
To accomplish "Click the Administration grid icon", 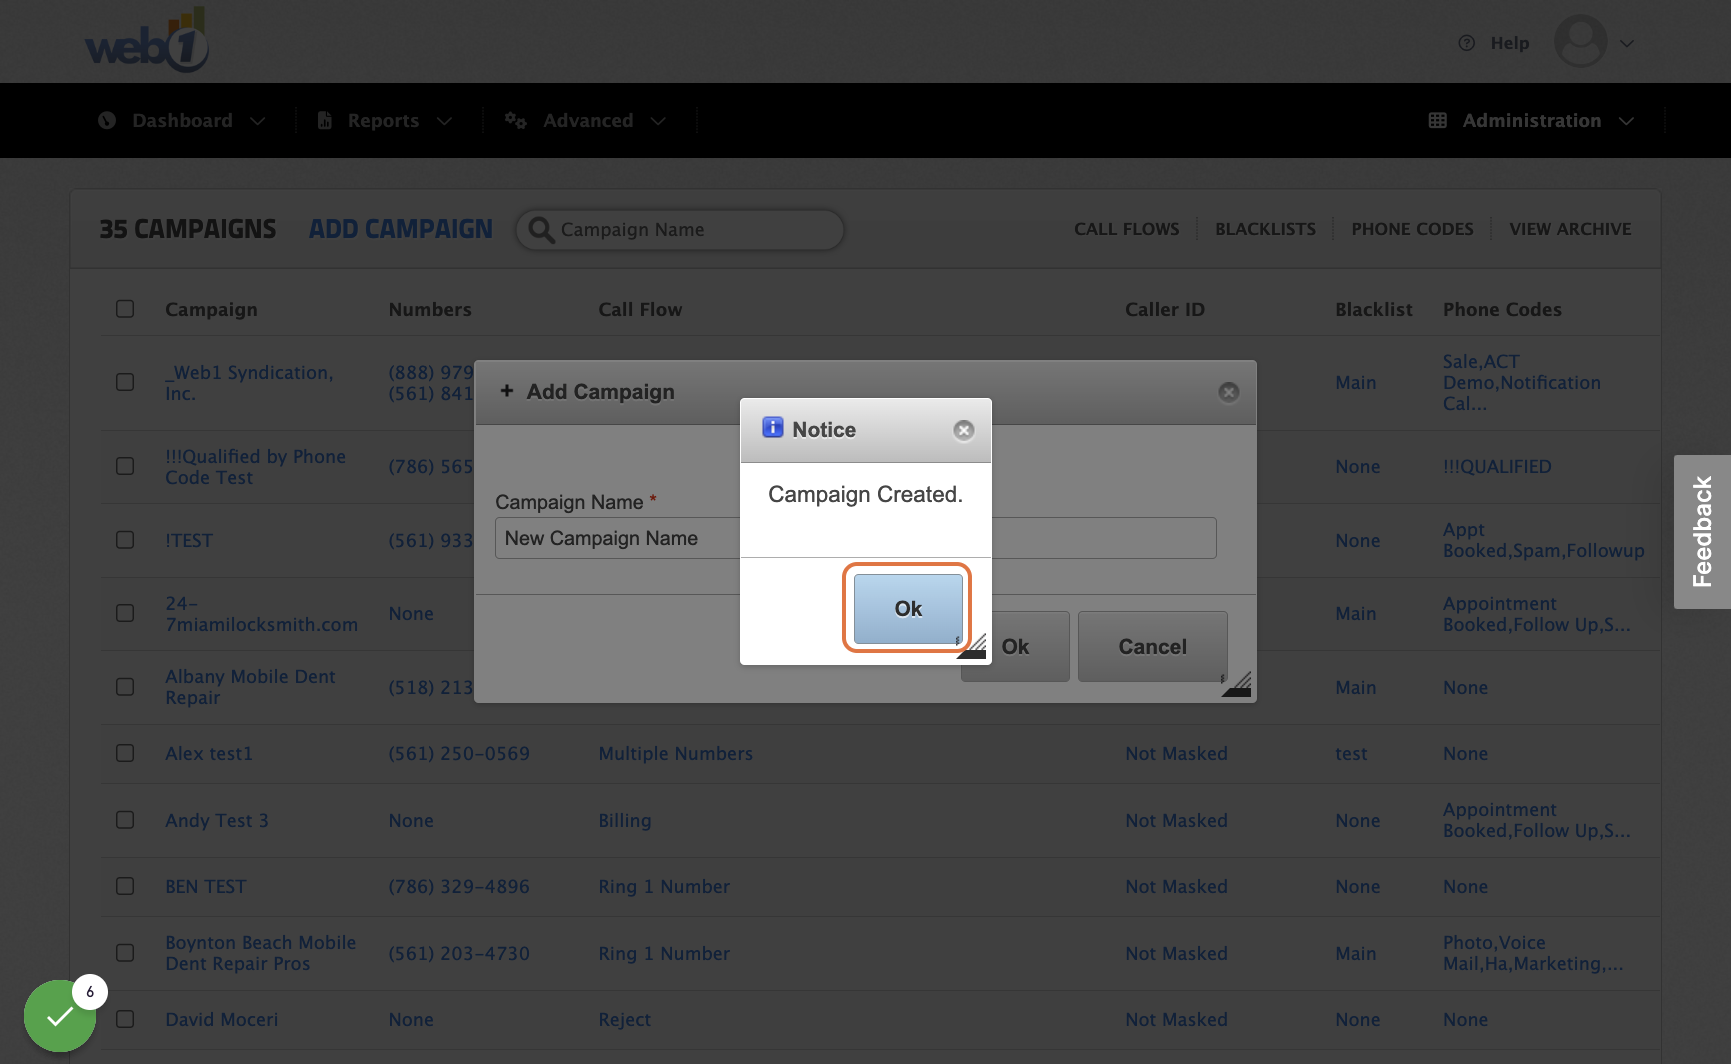I will pyautogui.click(x=1438, y=120).
